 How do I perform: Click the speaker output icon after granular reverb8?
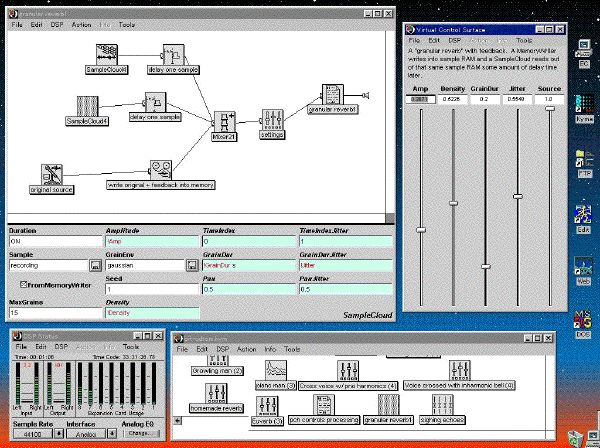[366, 95]
